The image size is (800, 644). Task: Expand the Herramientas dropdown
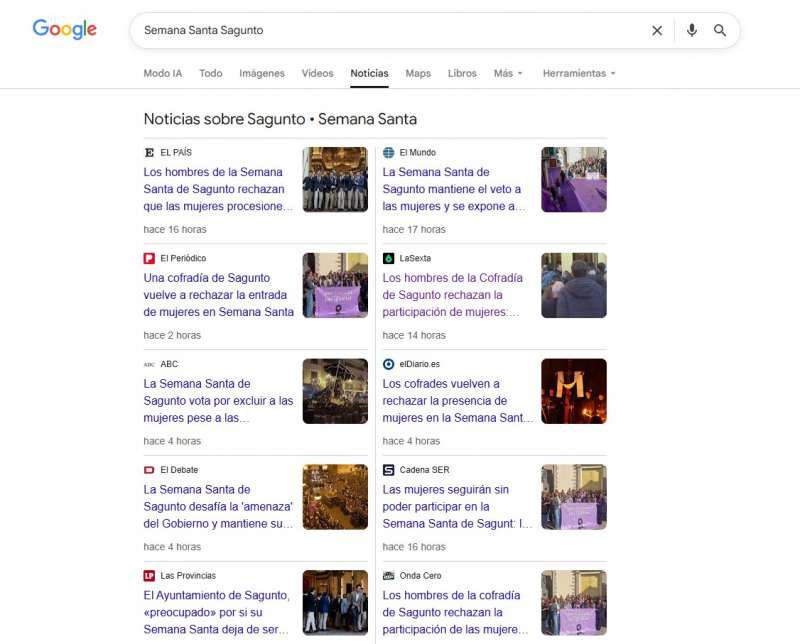(x=577, y=73)
